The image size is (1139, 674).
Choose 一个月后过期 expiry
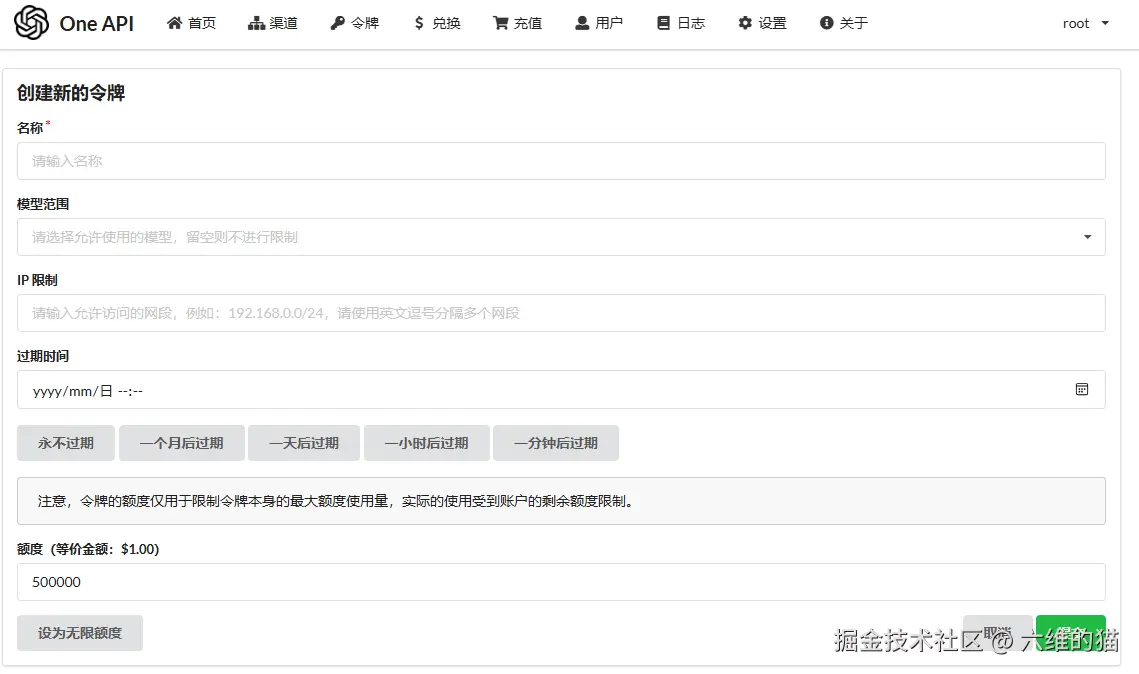pos(182,443)
